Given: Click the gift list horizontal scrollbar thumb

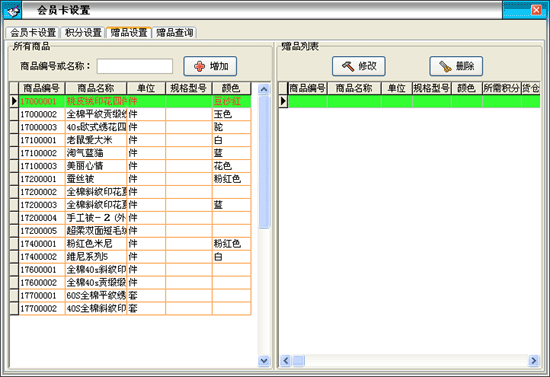Looking at the screenshot, I should [299, 361].
